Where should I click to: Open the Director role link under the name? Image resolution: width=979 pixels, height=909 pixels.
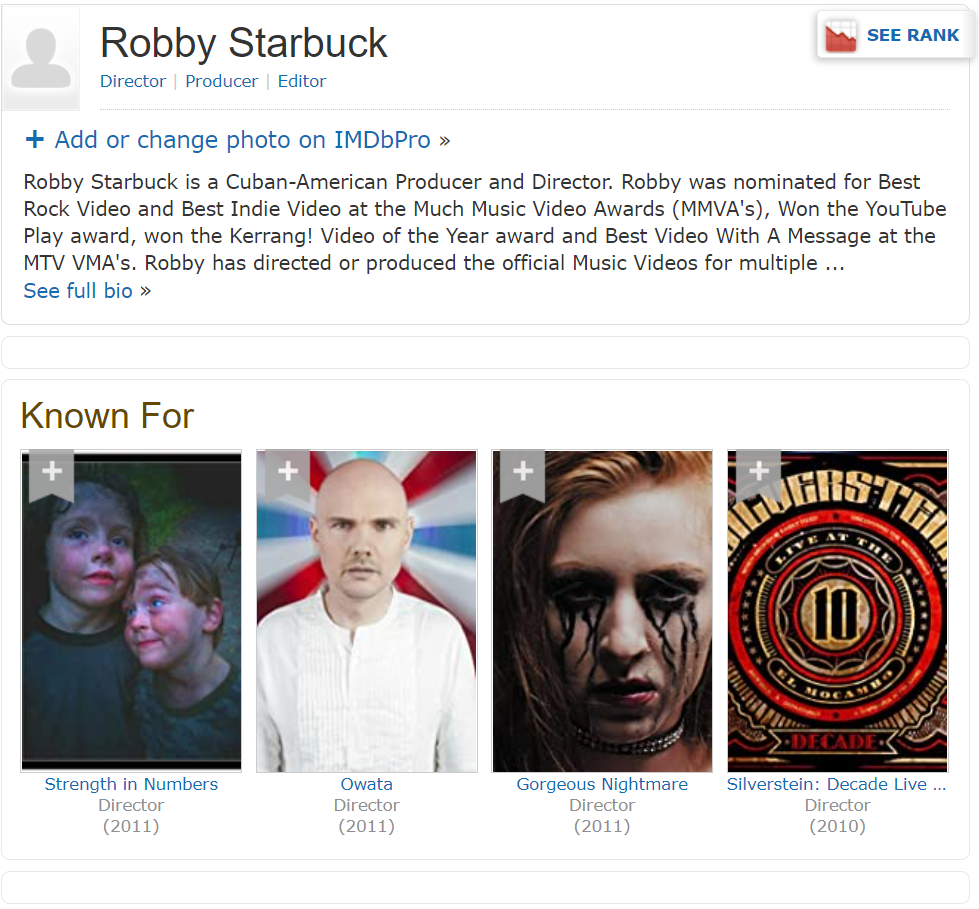point(133,81)
